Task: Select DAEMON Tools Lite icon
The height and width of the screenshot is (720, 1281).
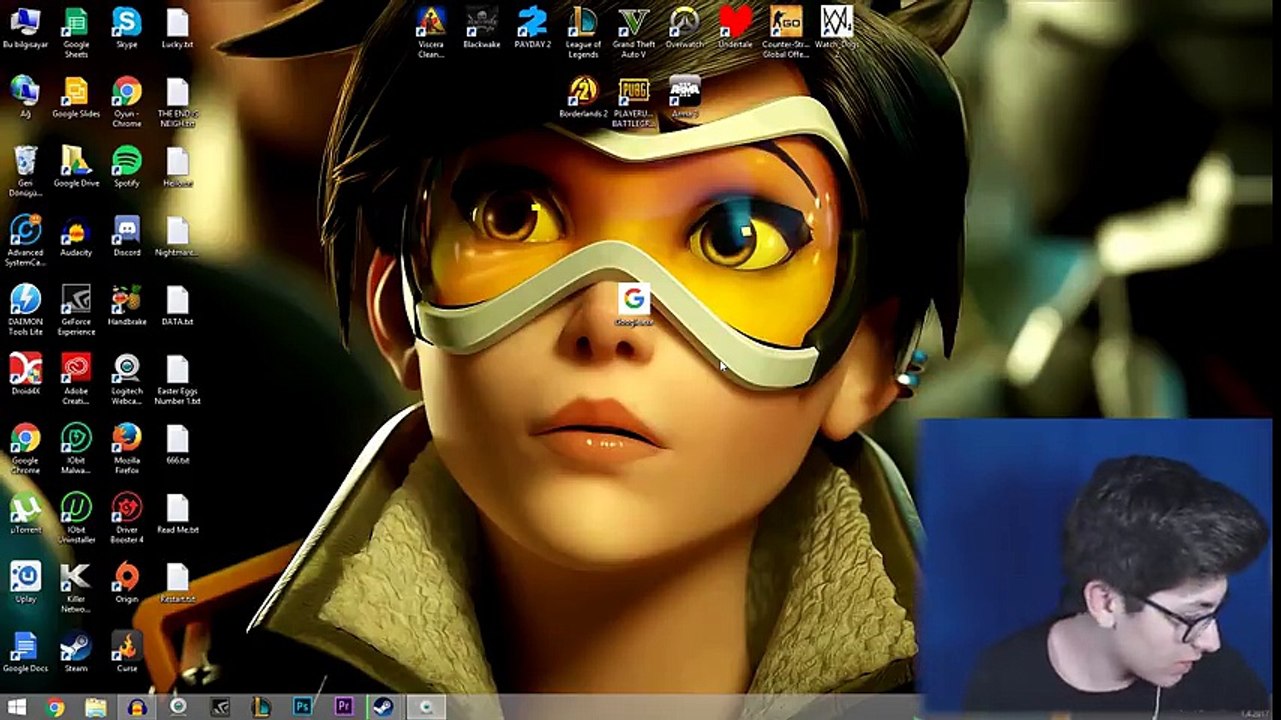Action: pos(25,309)
